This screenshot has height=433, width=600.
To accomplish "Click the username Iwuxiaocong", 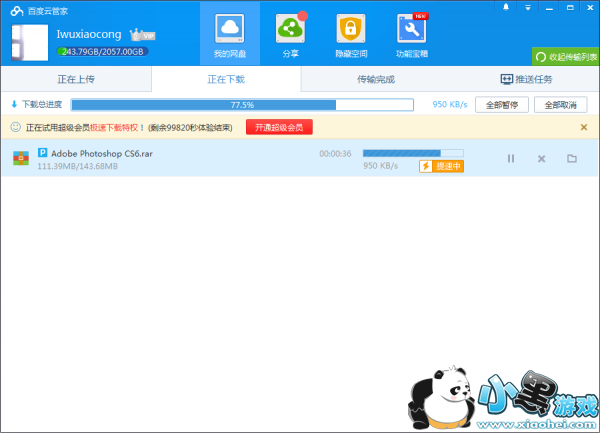I will point(89,34).
